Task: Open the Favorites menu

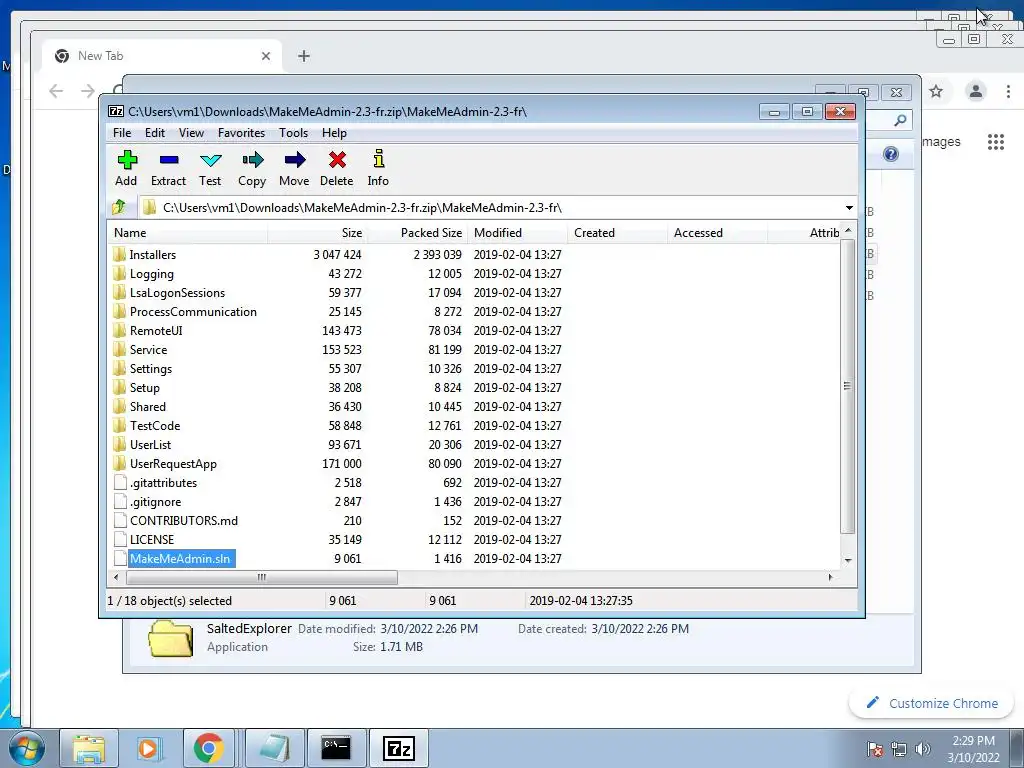Action: [x=242, y=133]
